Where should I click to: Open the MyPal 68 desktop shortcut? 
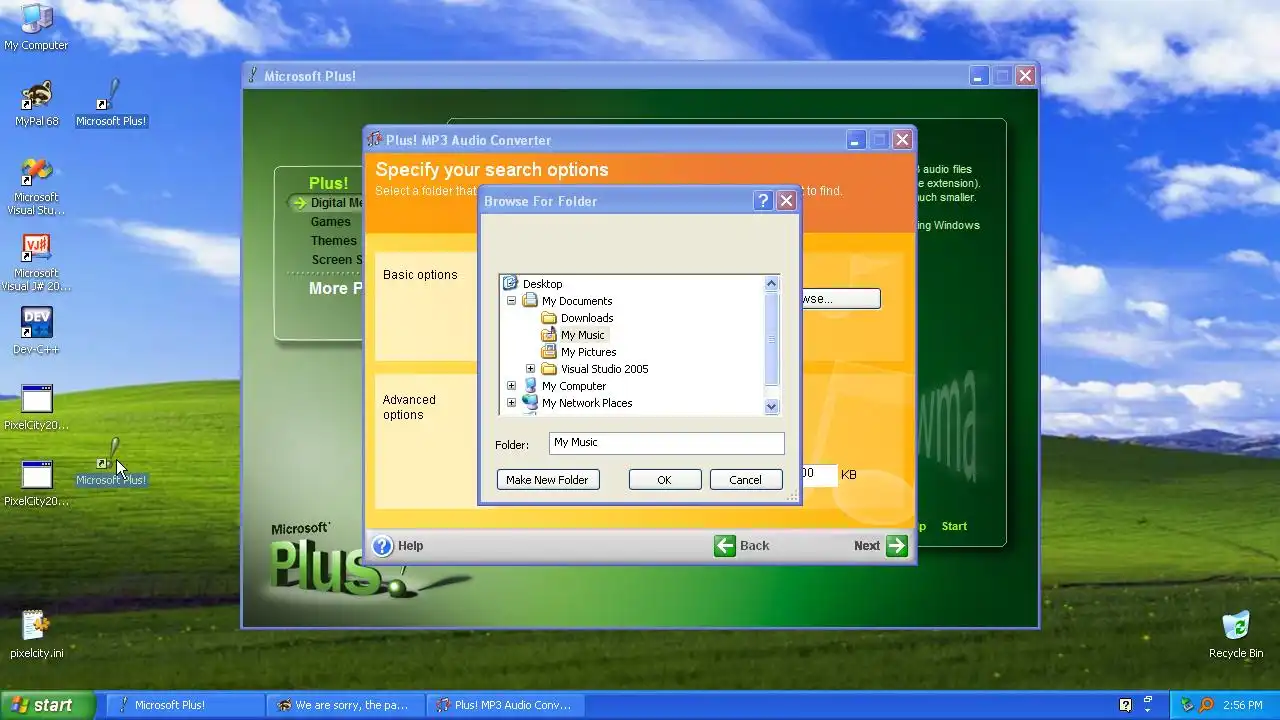[36, 104]
